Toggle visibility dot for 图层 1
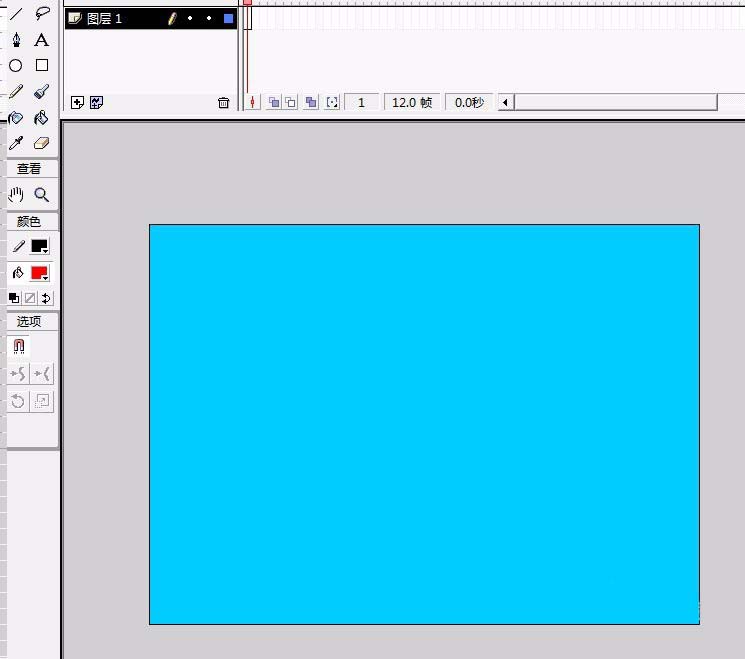 190,19
